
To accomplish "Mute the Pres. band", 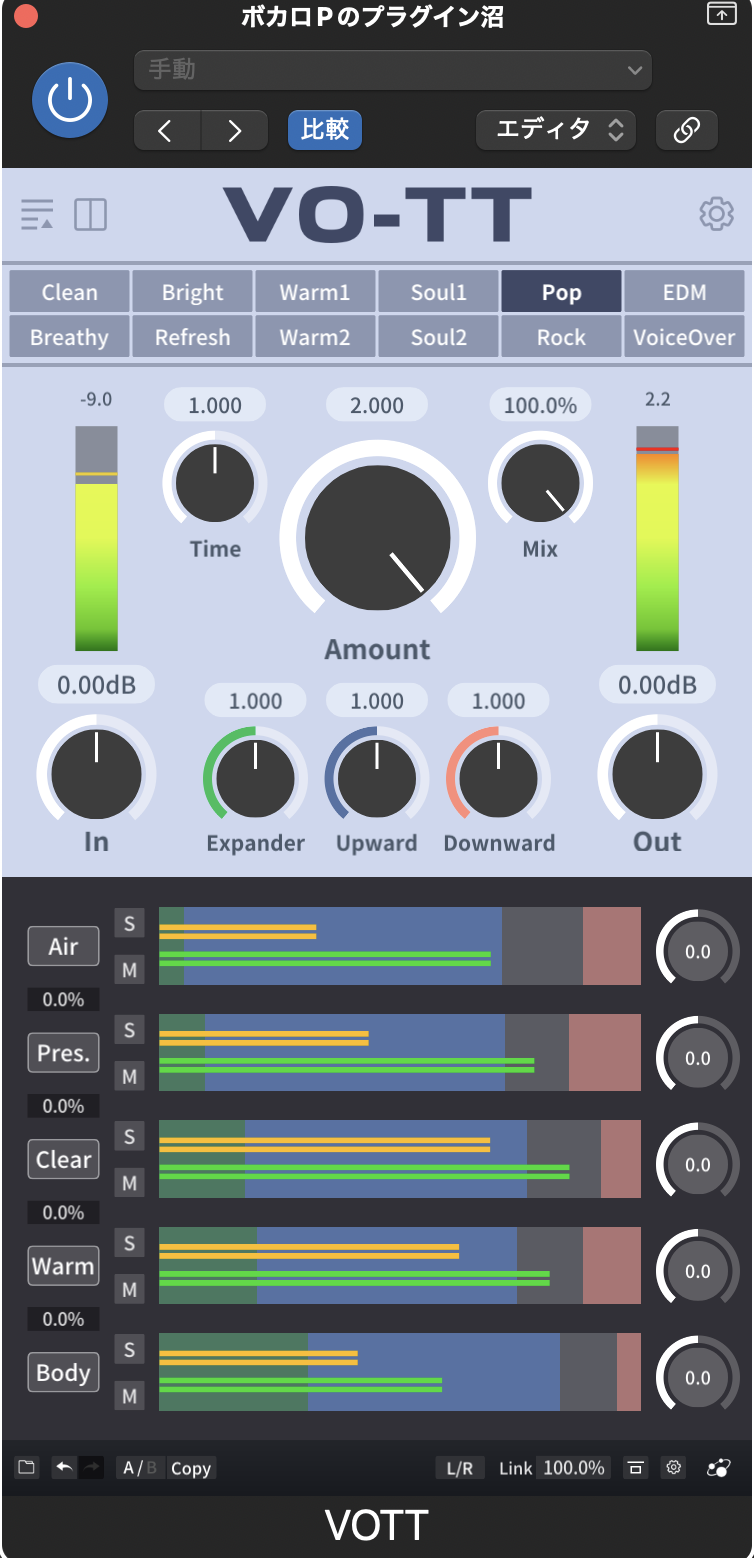I will [129, 1077].
